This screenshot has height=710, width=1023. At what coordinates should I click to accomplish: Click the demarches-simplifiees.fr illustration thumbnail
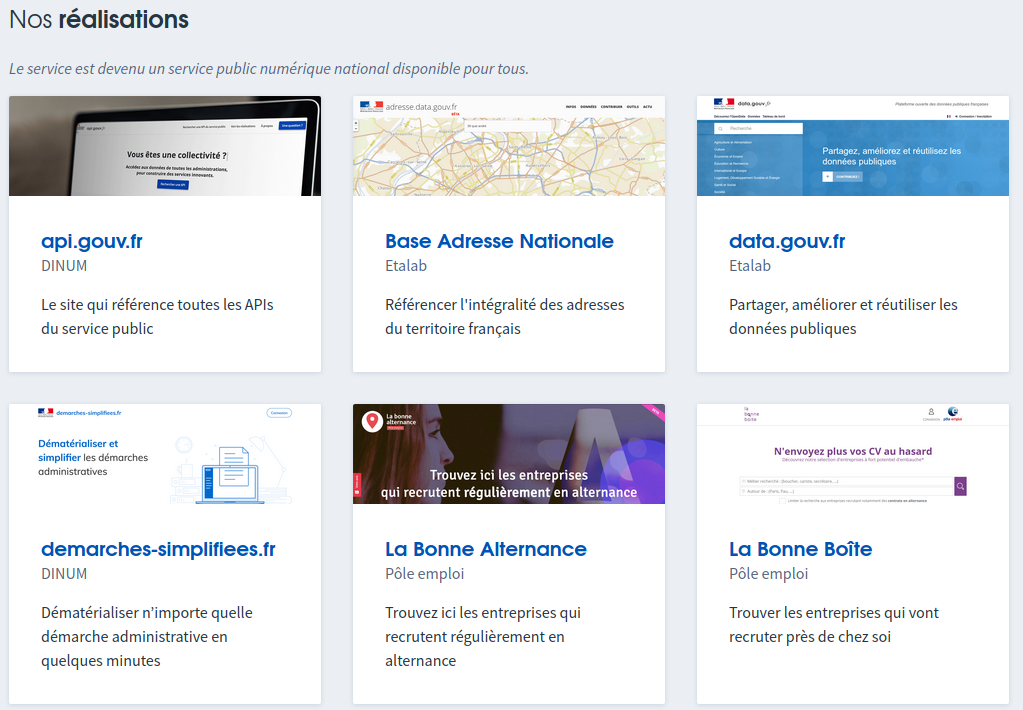(x=165, y=454)
